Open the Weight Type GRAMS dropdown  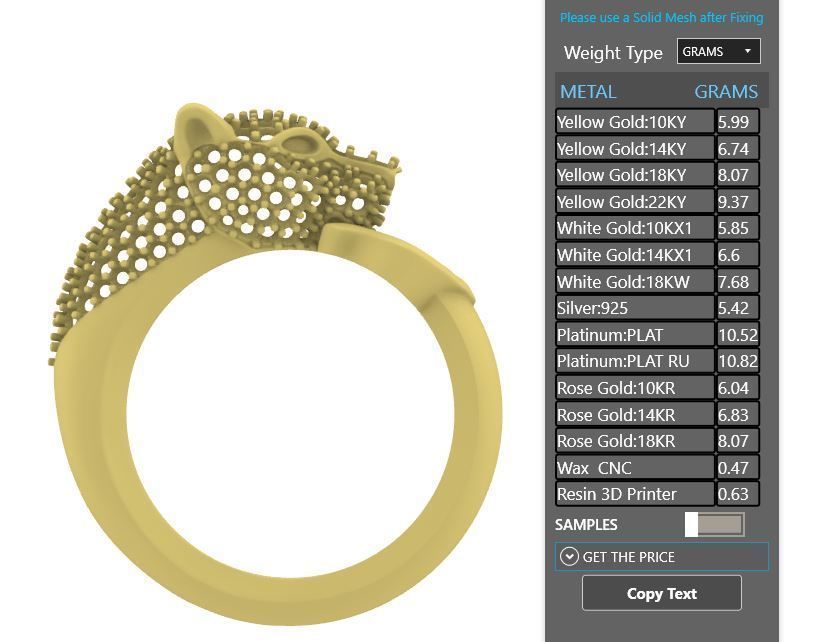click(x=719, y=52)
